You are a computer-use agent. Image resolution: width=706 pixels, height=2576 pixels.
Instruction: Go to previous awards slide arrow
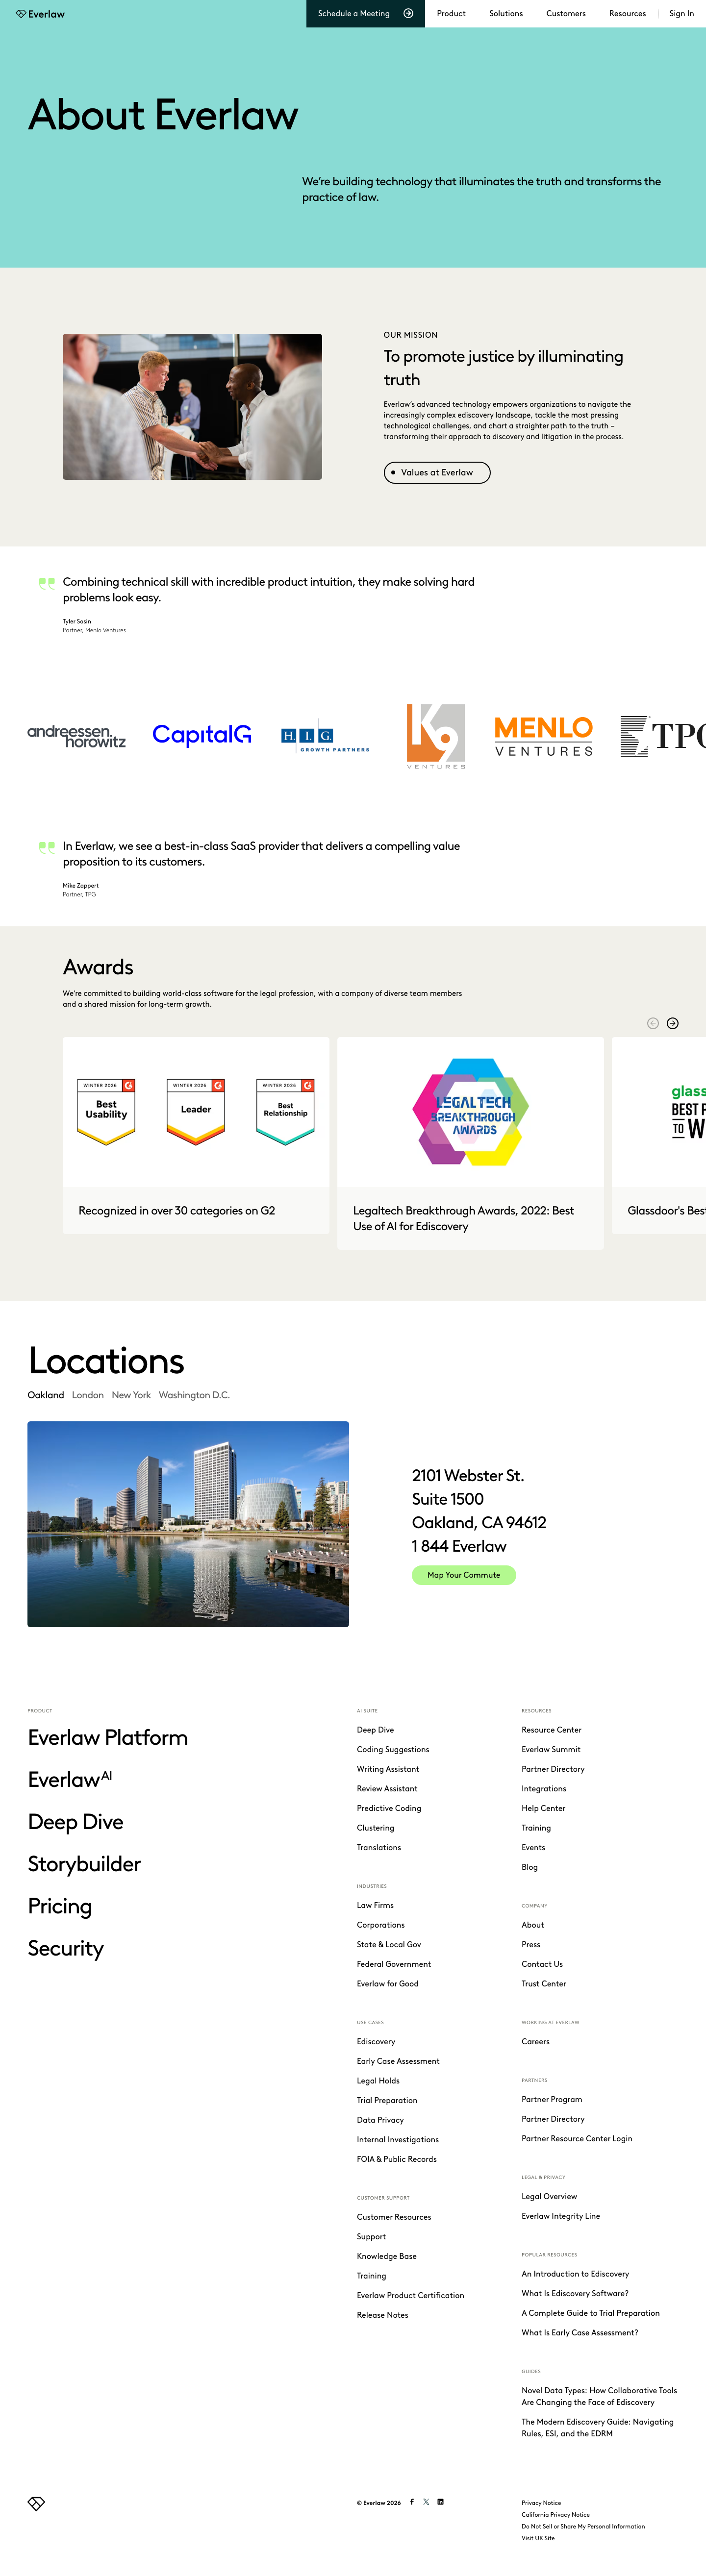pos(653,1023)
